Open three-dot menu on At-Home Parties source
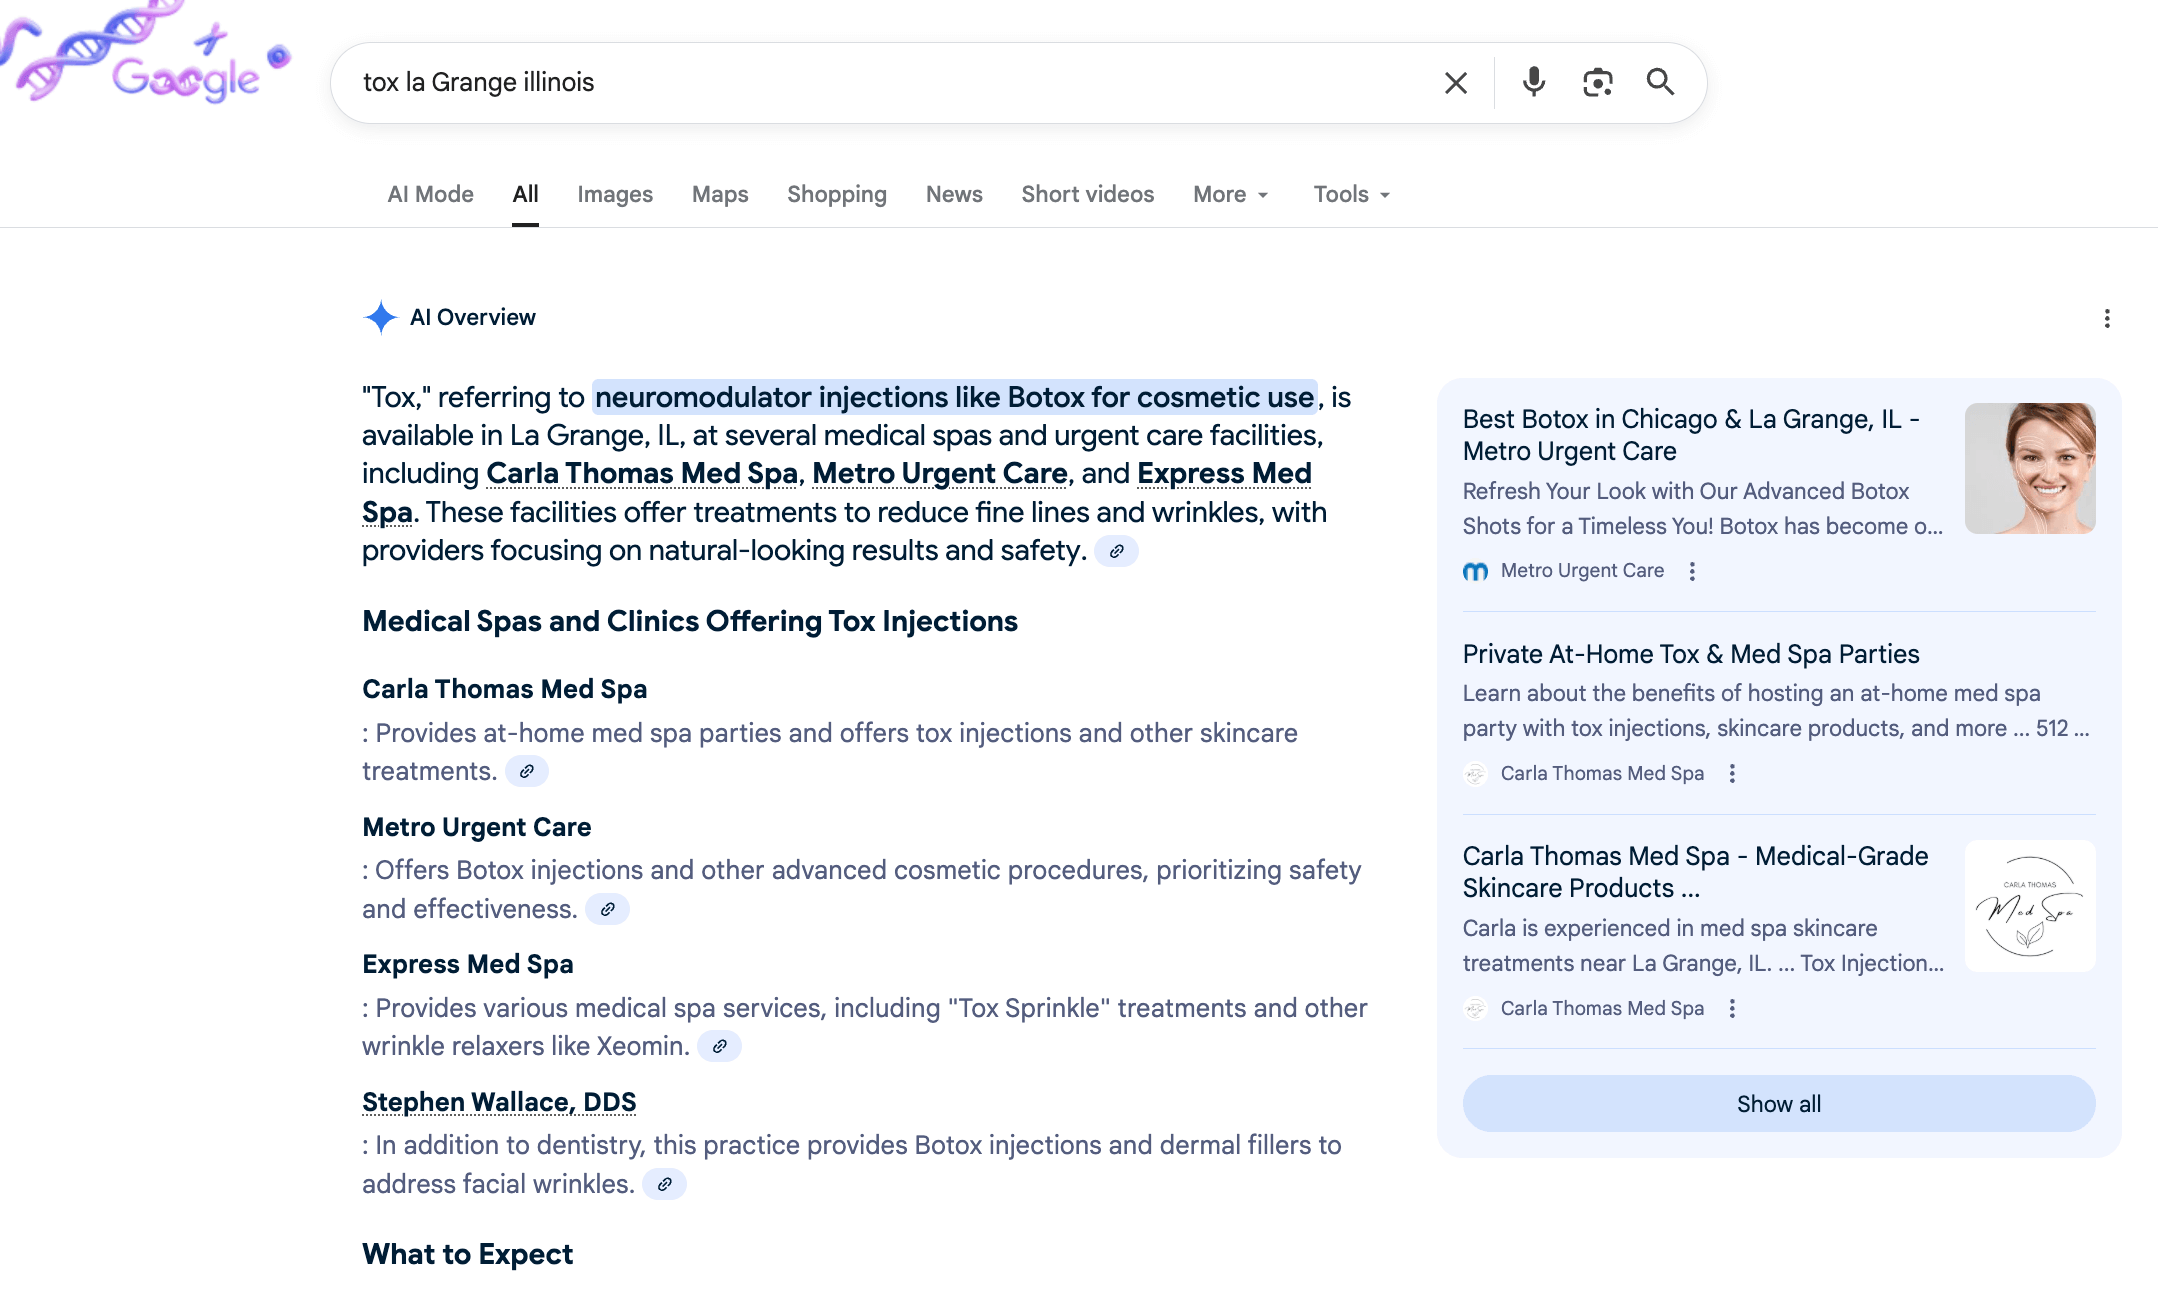The width and height of the screenshot is (2158, 1298). tap(1732, 774)
